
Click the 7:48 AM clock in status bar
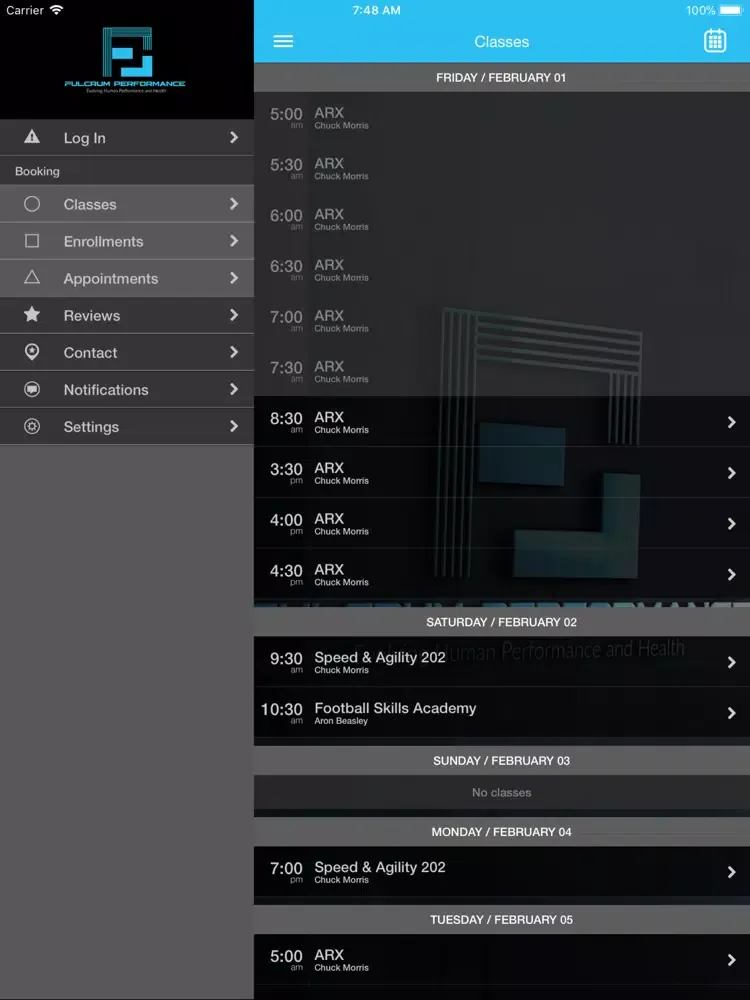376,10
